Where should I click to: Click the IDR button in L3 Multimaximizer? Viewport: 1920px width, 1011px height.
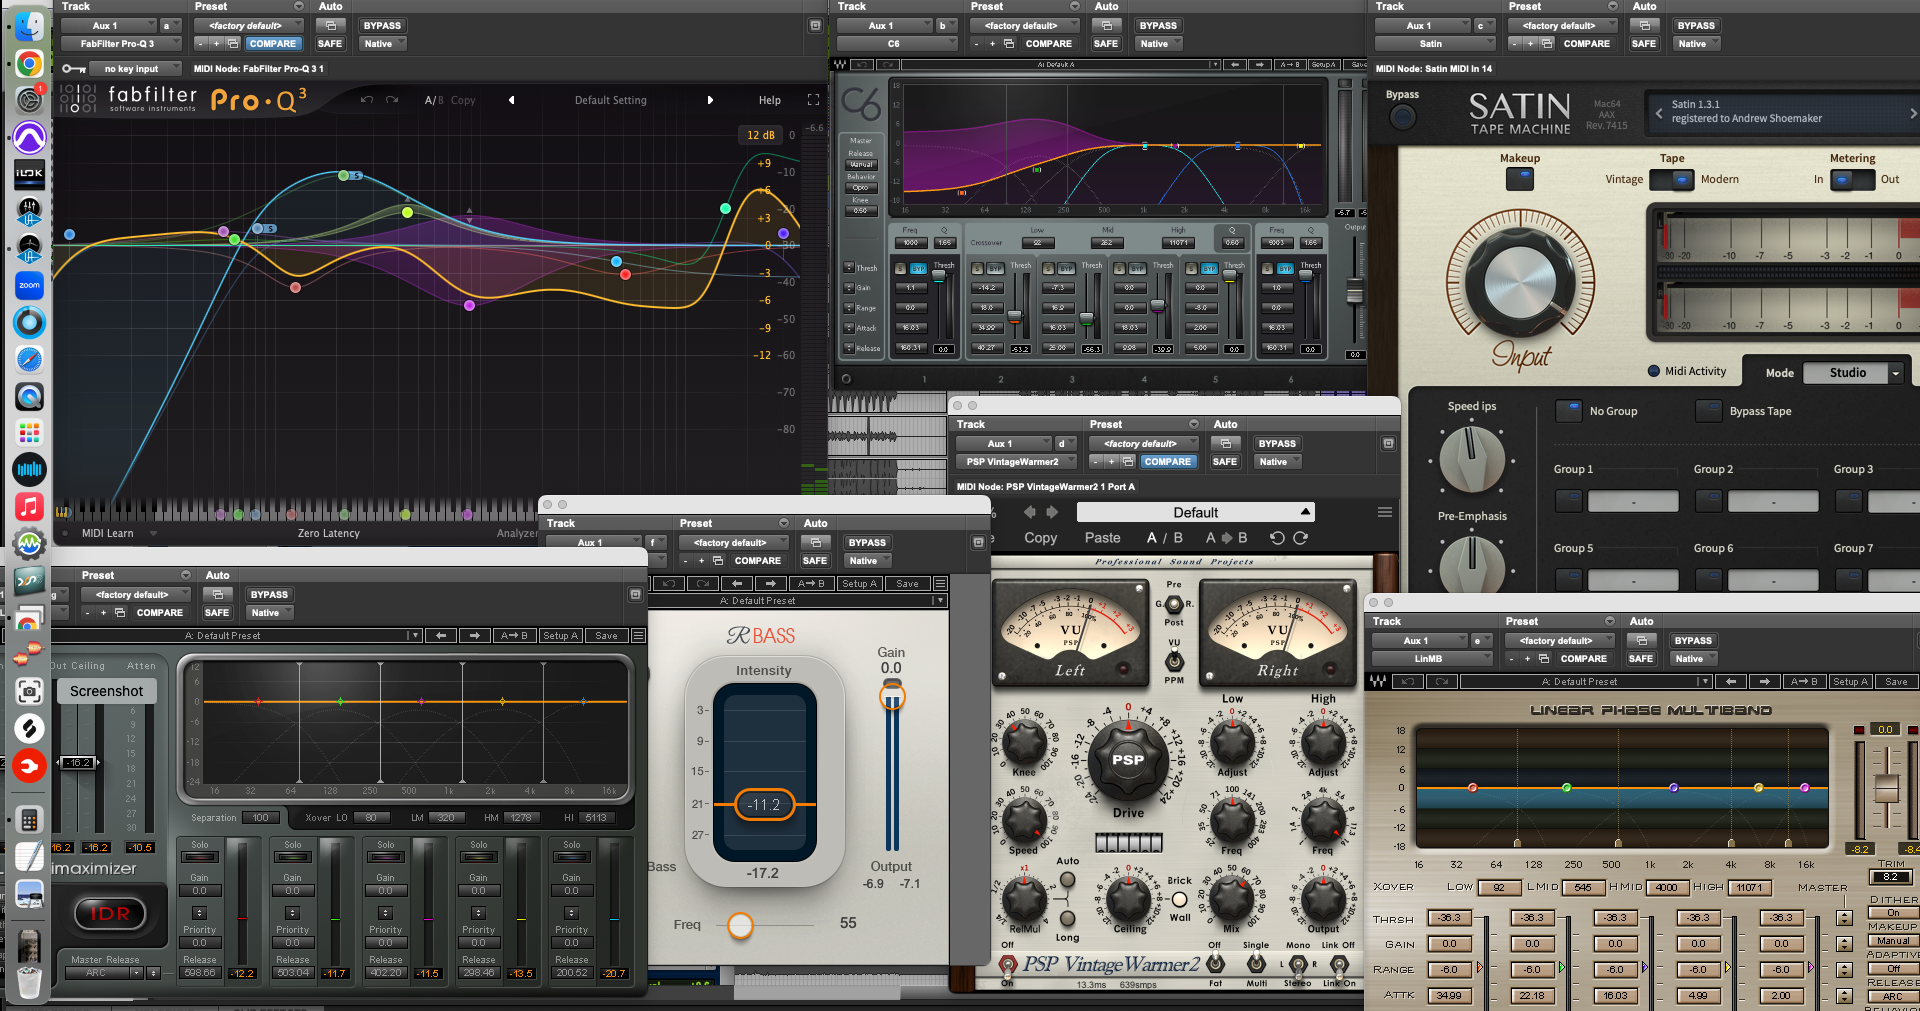pos(110,913)
